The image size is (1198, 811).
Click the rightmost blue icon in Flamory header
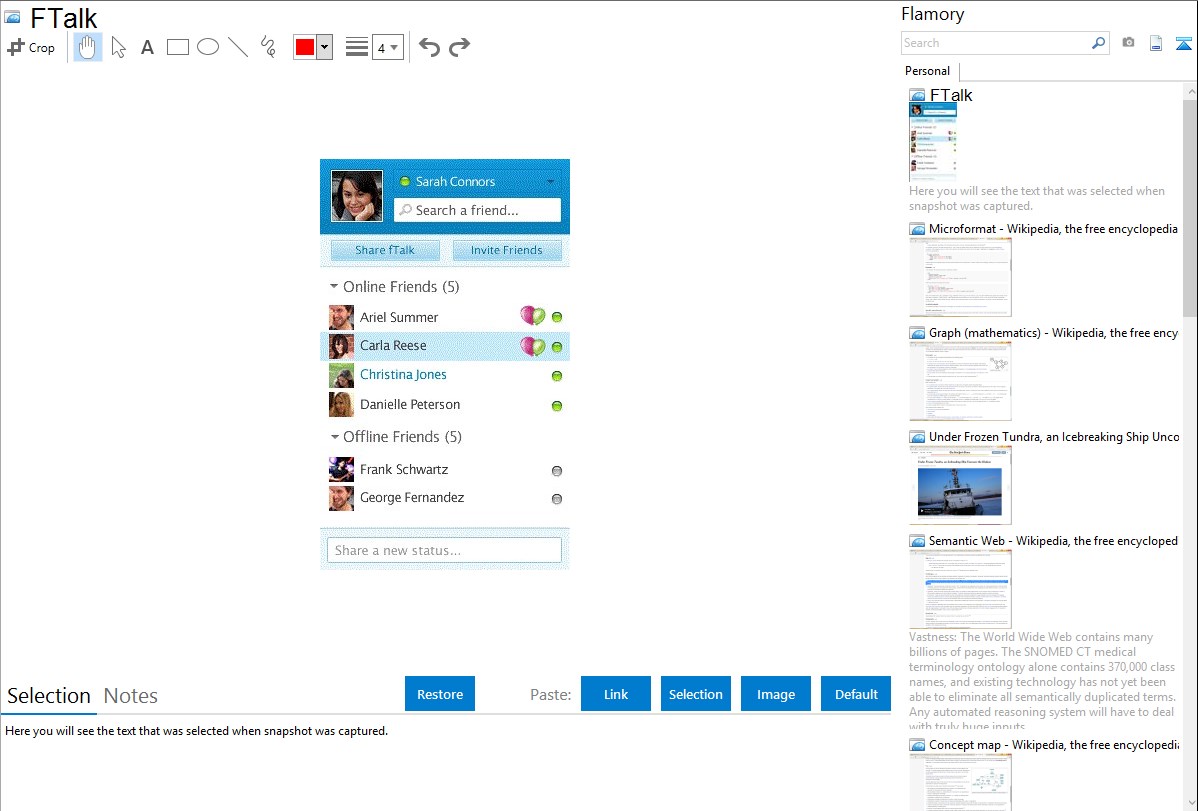(x=1183, y=43)
